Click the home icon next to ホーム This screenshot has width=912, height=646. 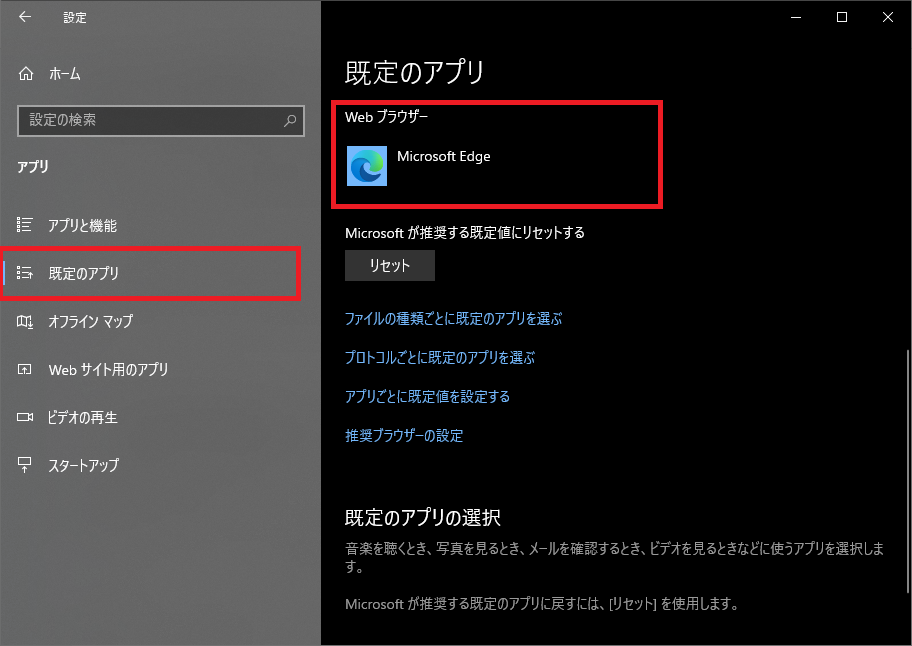(x=26, y=73)
